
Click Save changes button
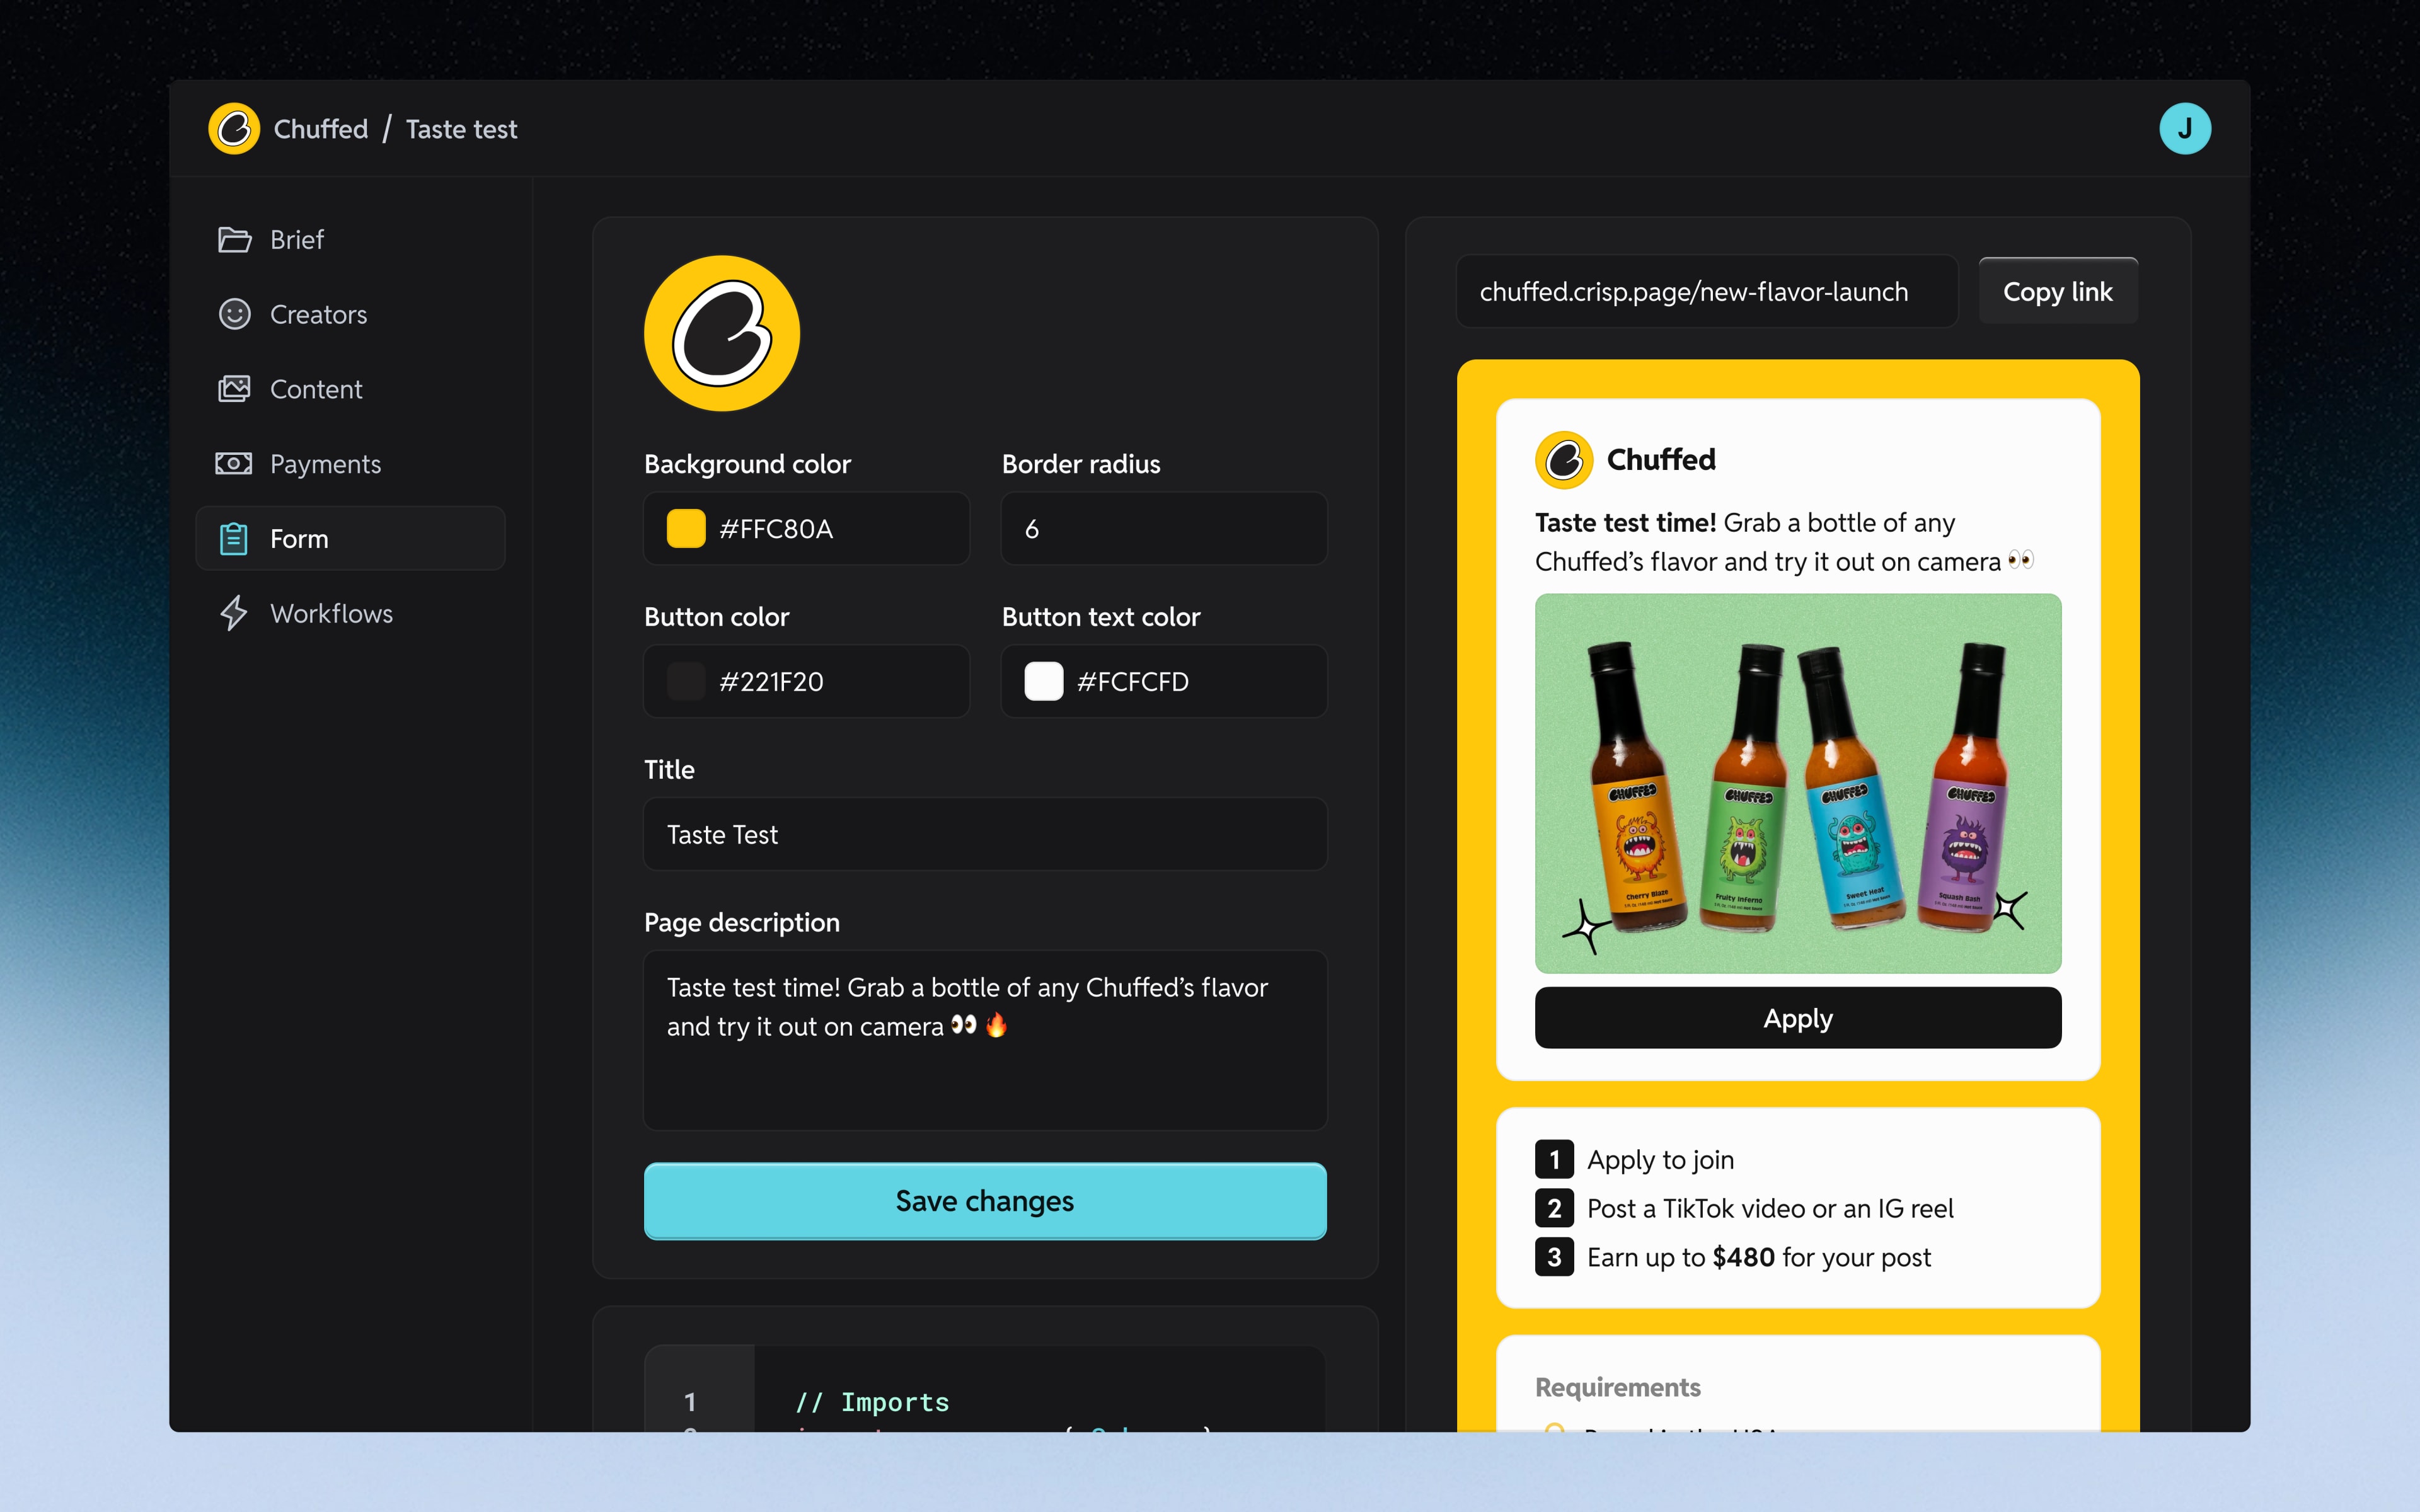coord(985,1201)
